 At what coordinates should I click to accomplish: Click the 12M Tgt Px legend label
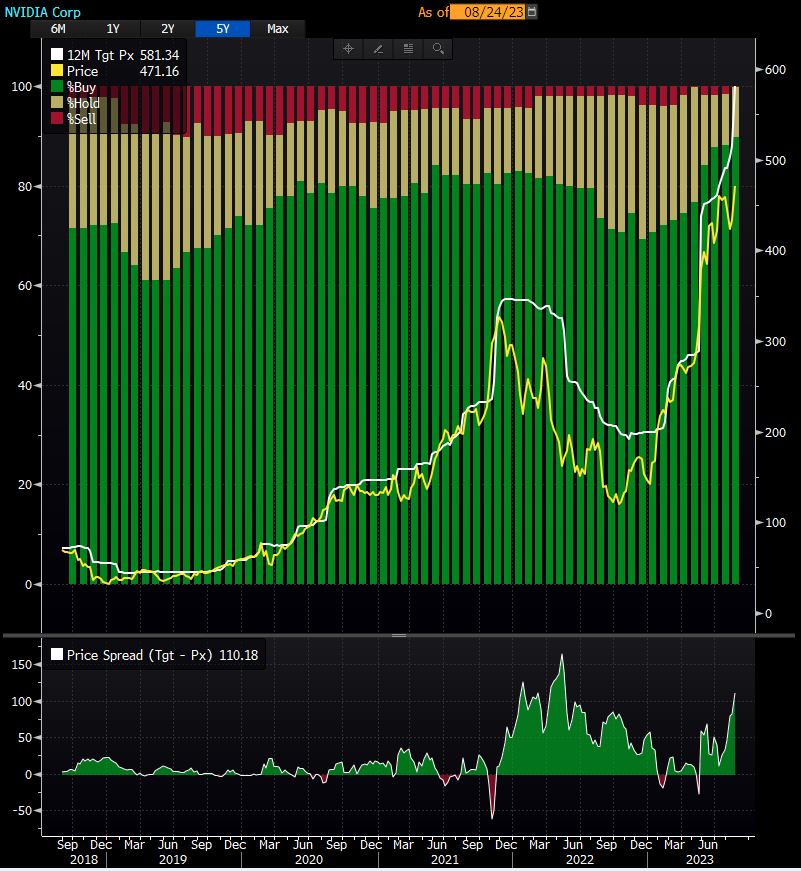[x=101, y=55]
